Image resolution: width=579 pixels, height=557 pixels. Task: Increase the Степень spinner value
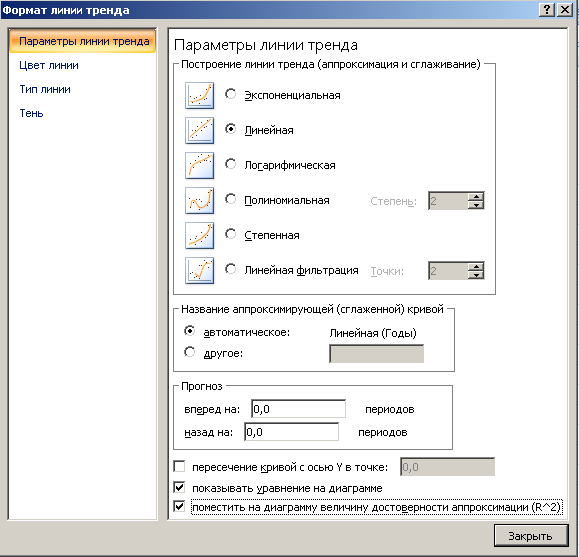(476, 197)
